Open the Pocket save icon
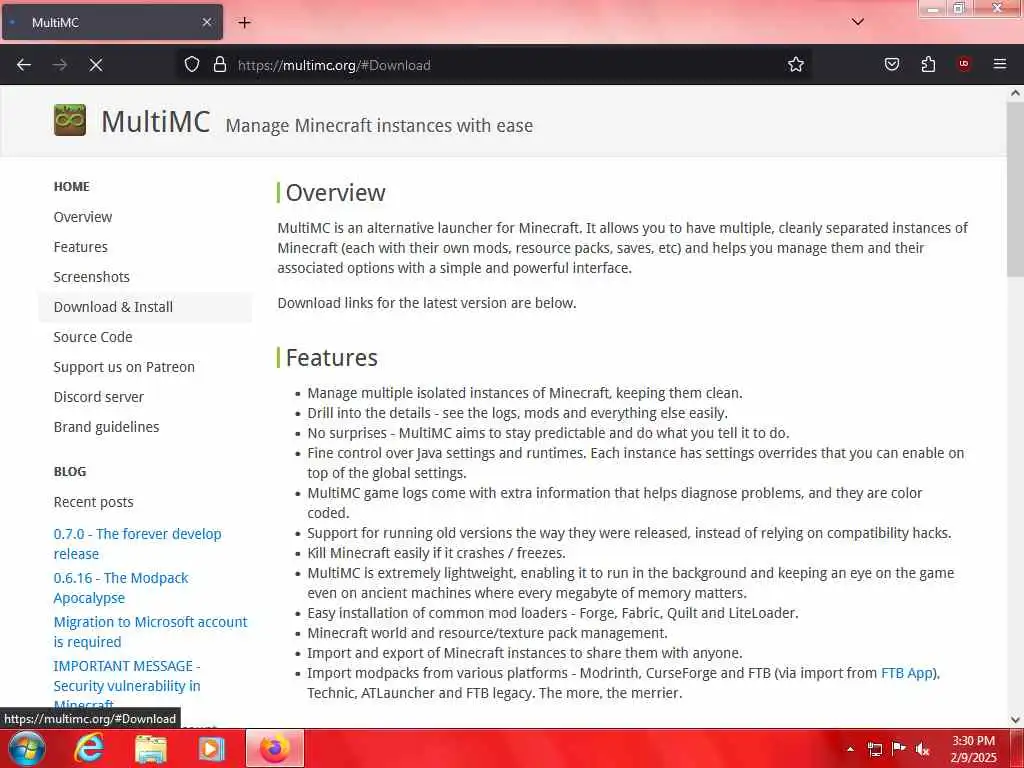The image size is (1024, 768). (892, 64)
